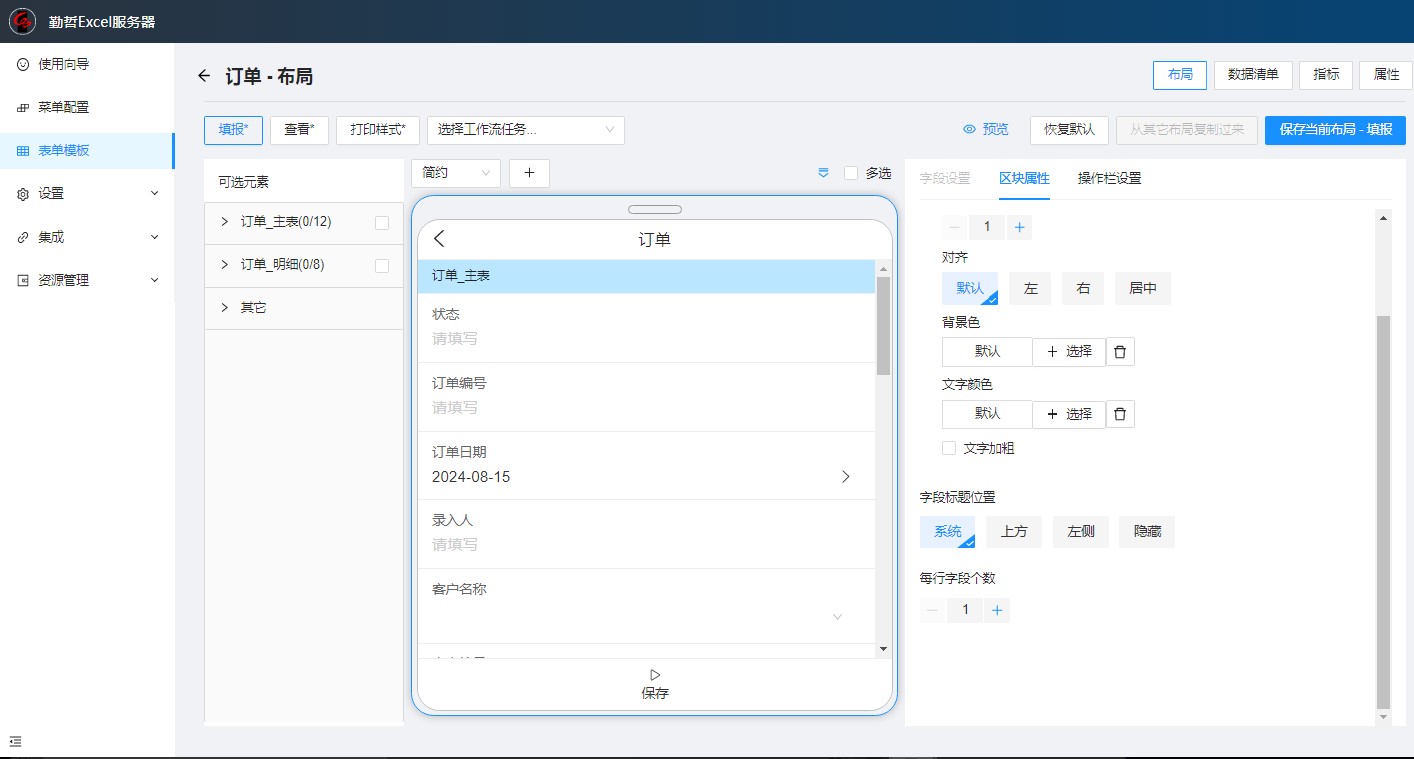The image size is (1414, 759).
Task: Click the back chevron in phone preview header
Action: (x=439, y=239)
